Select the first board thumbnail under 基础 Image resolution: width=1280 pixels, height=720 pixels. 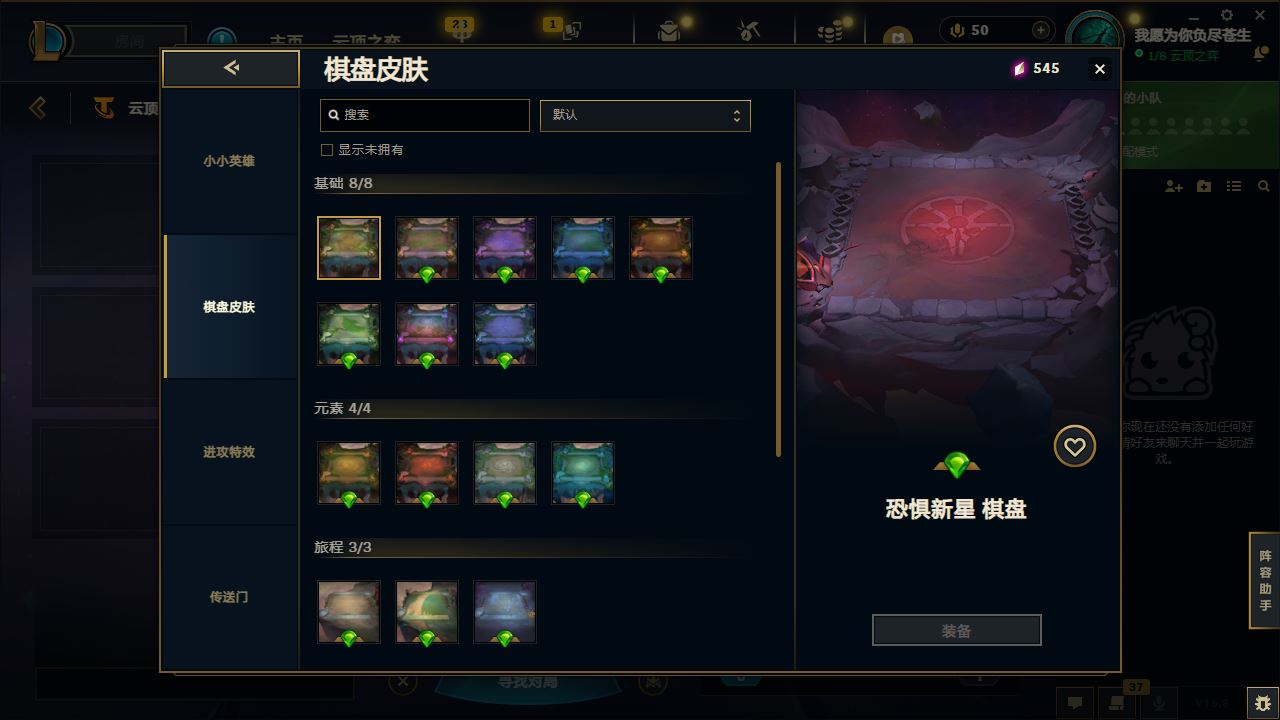coord(349,248)
